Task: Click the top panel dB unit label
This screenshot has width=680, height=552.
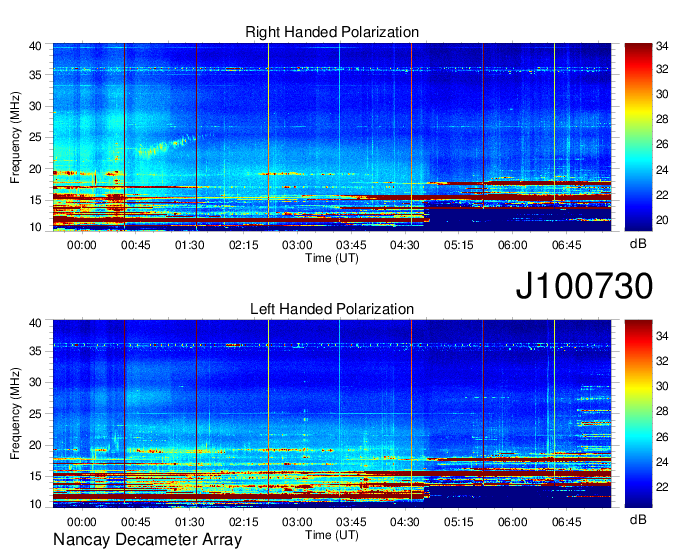Action: [638, 244]
